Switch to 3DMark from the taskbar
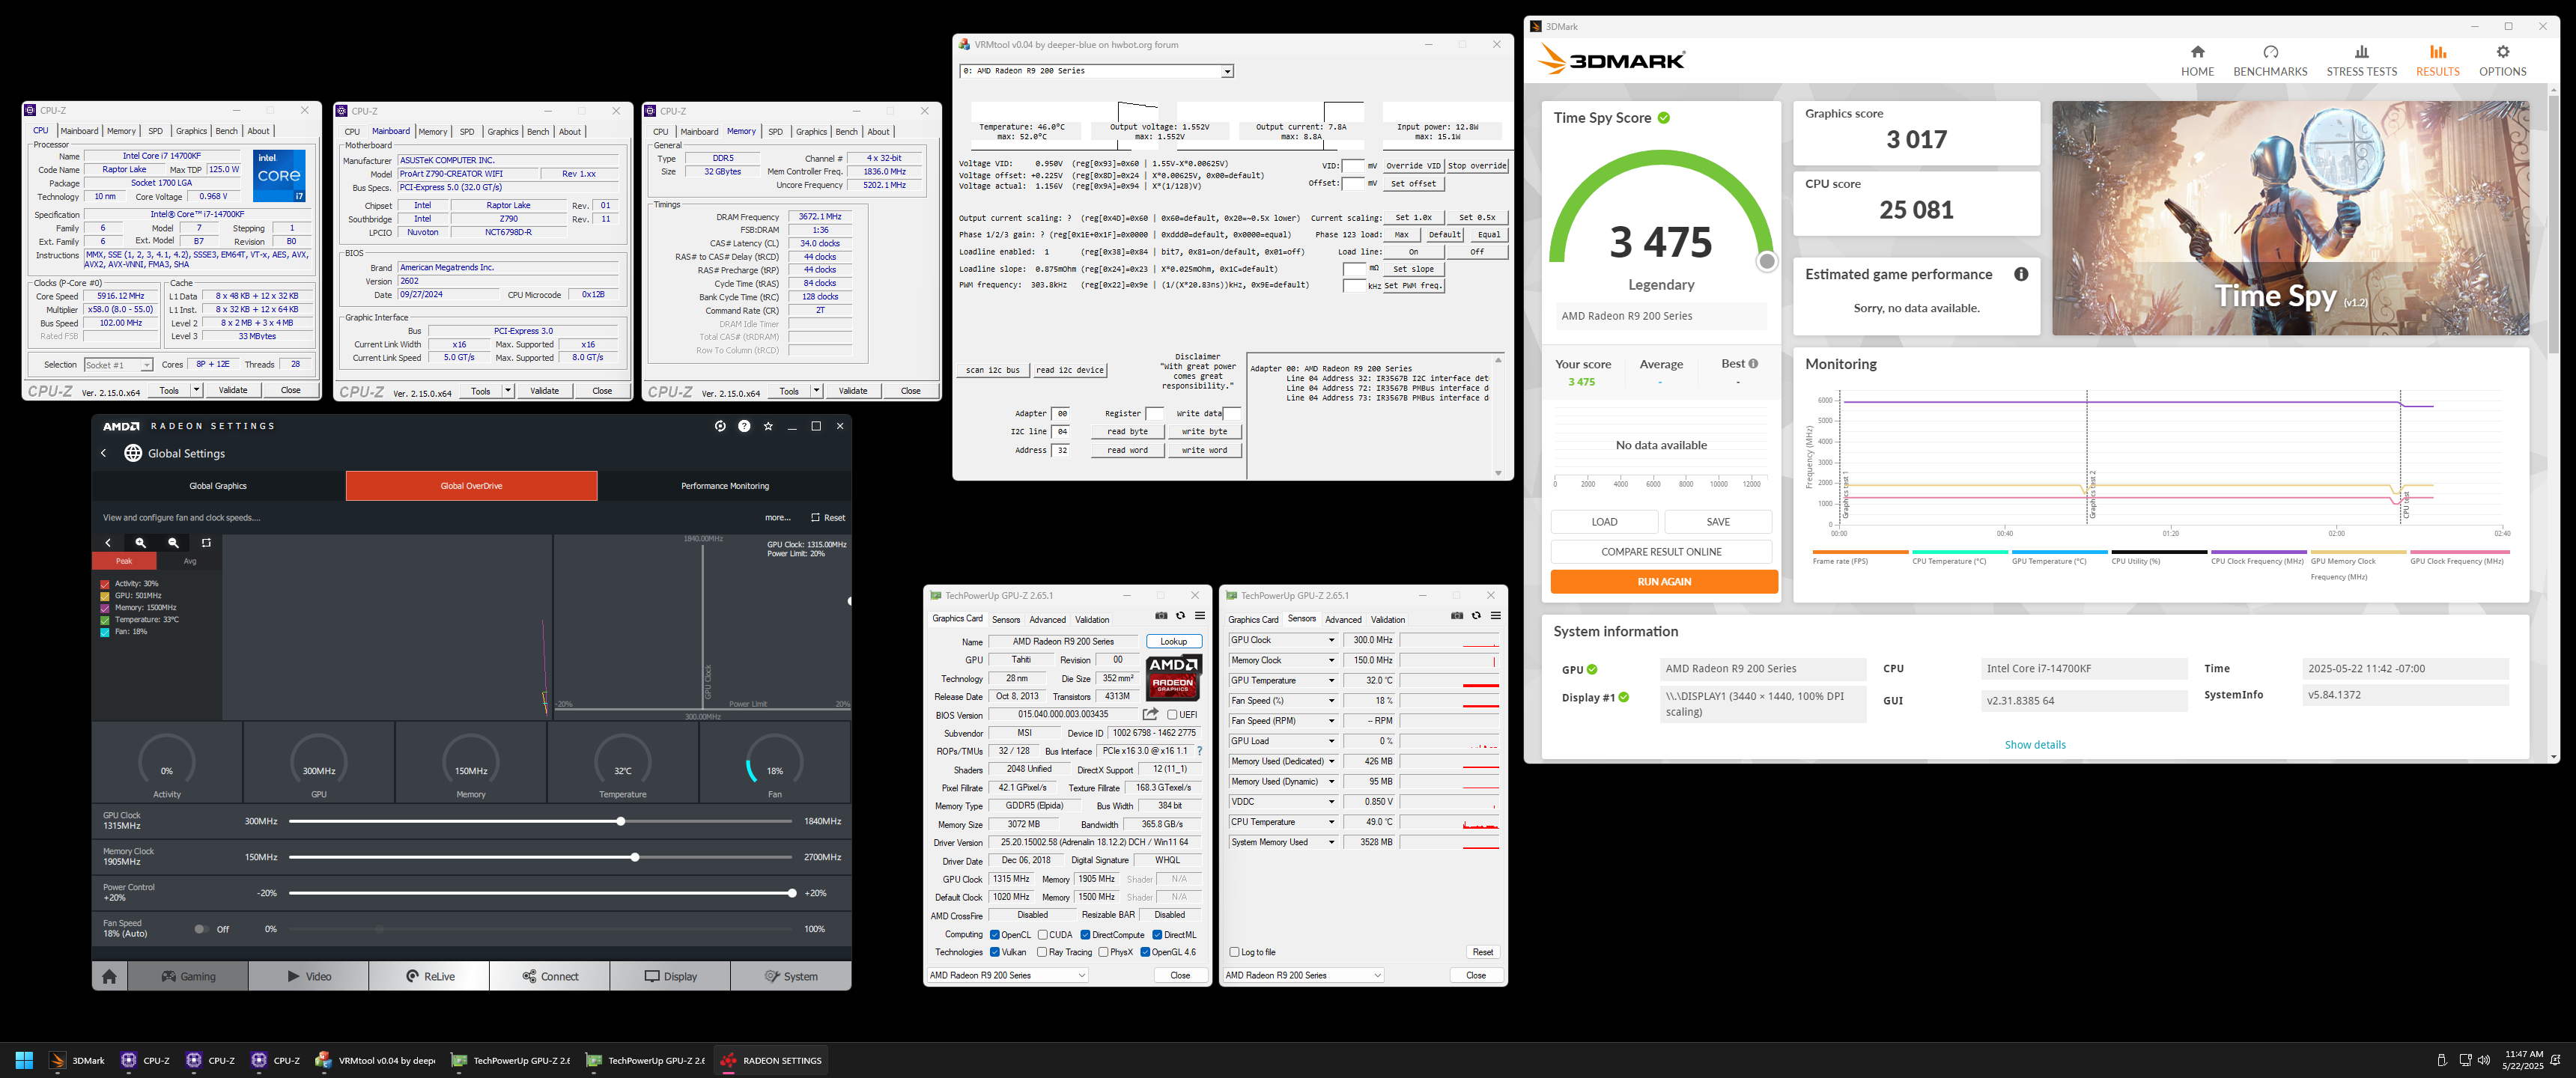This screenshot has width=2576, height=1078. pyautogui.click(x=78, y=1060)
